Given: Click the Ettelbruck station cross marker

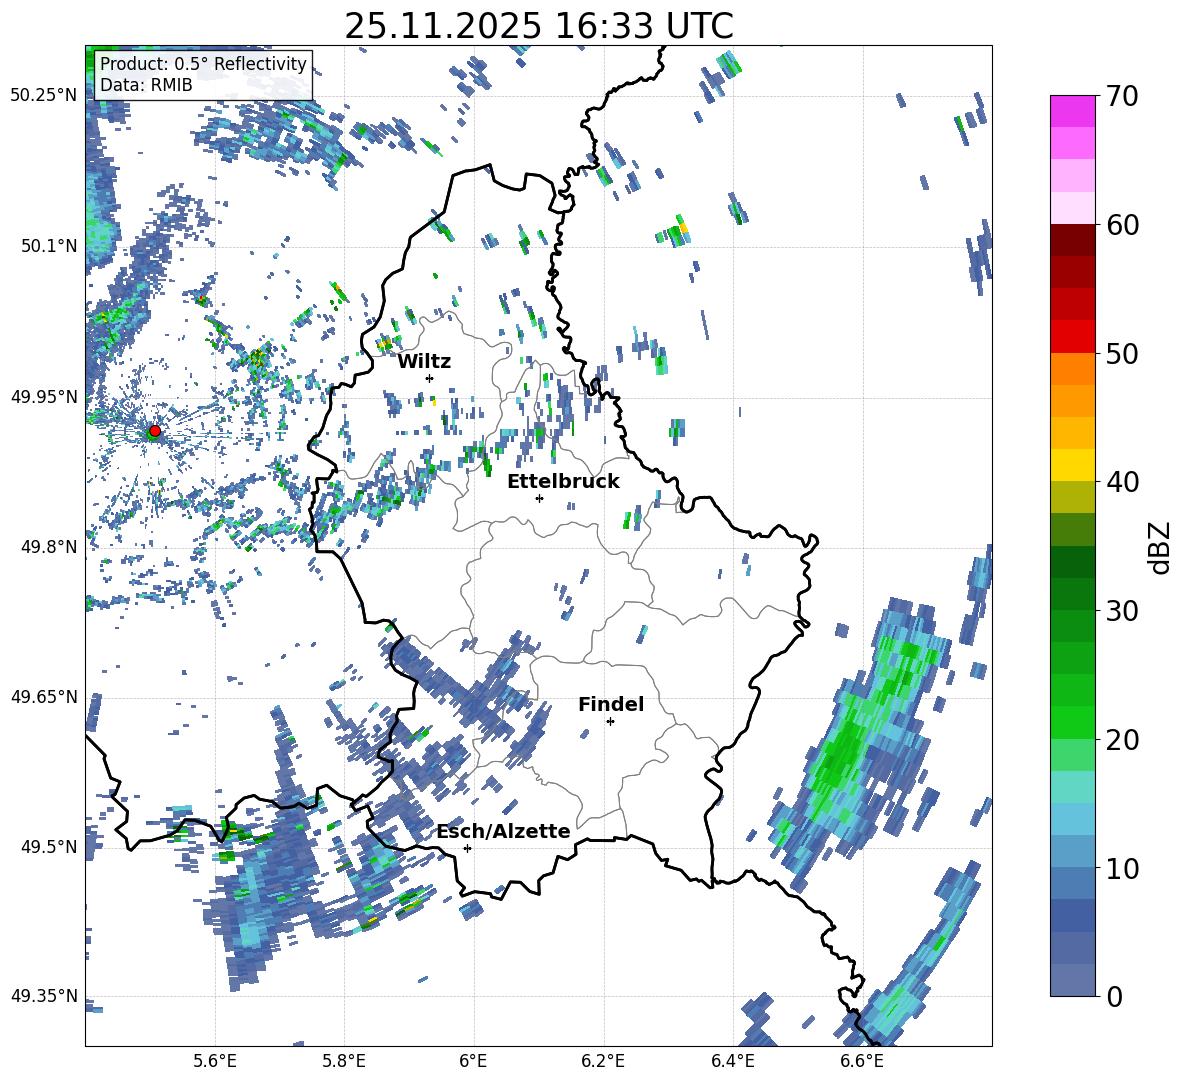Looking at the screenshot, I should pos(539,498).
